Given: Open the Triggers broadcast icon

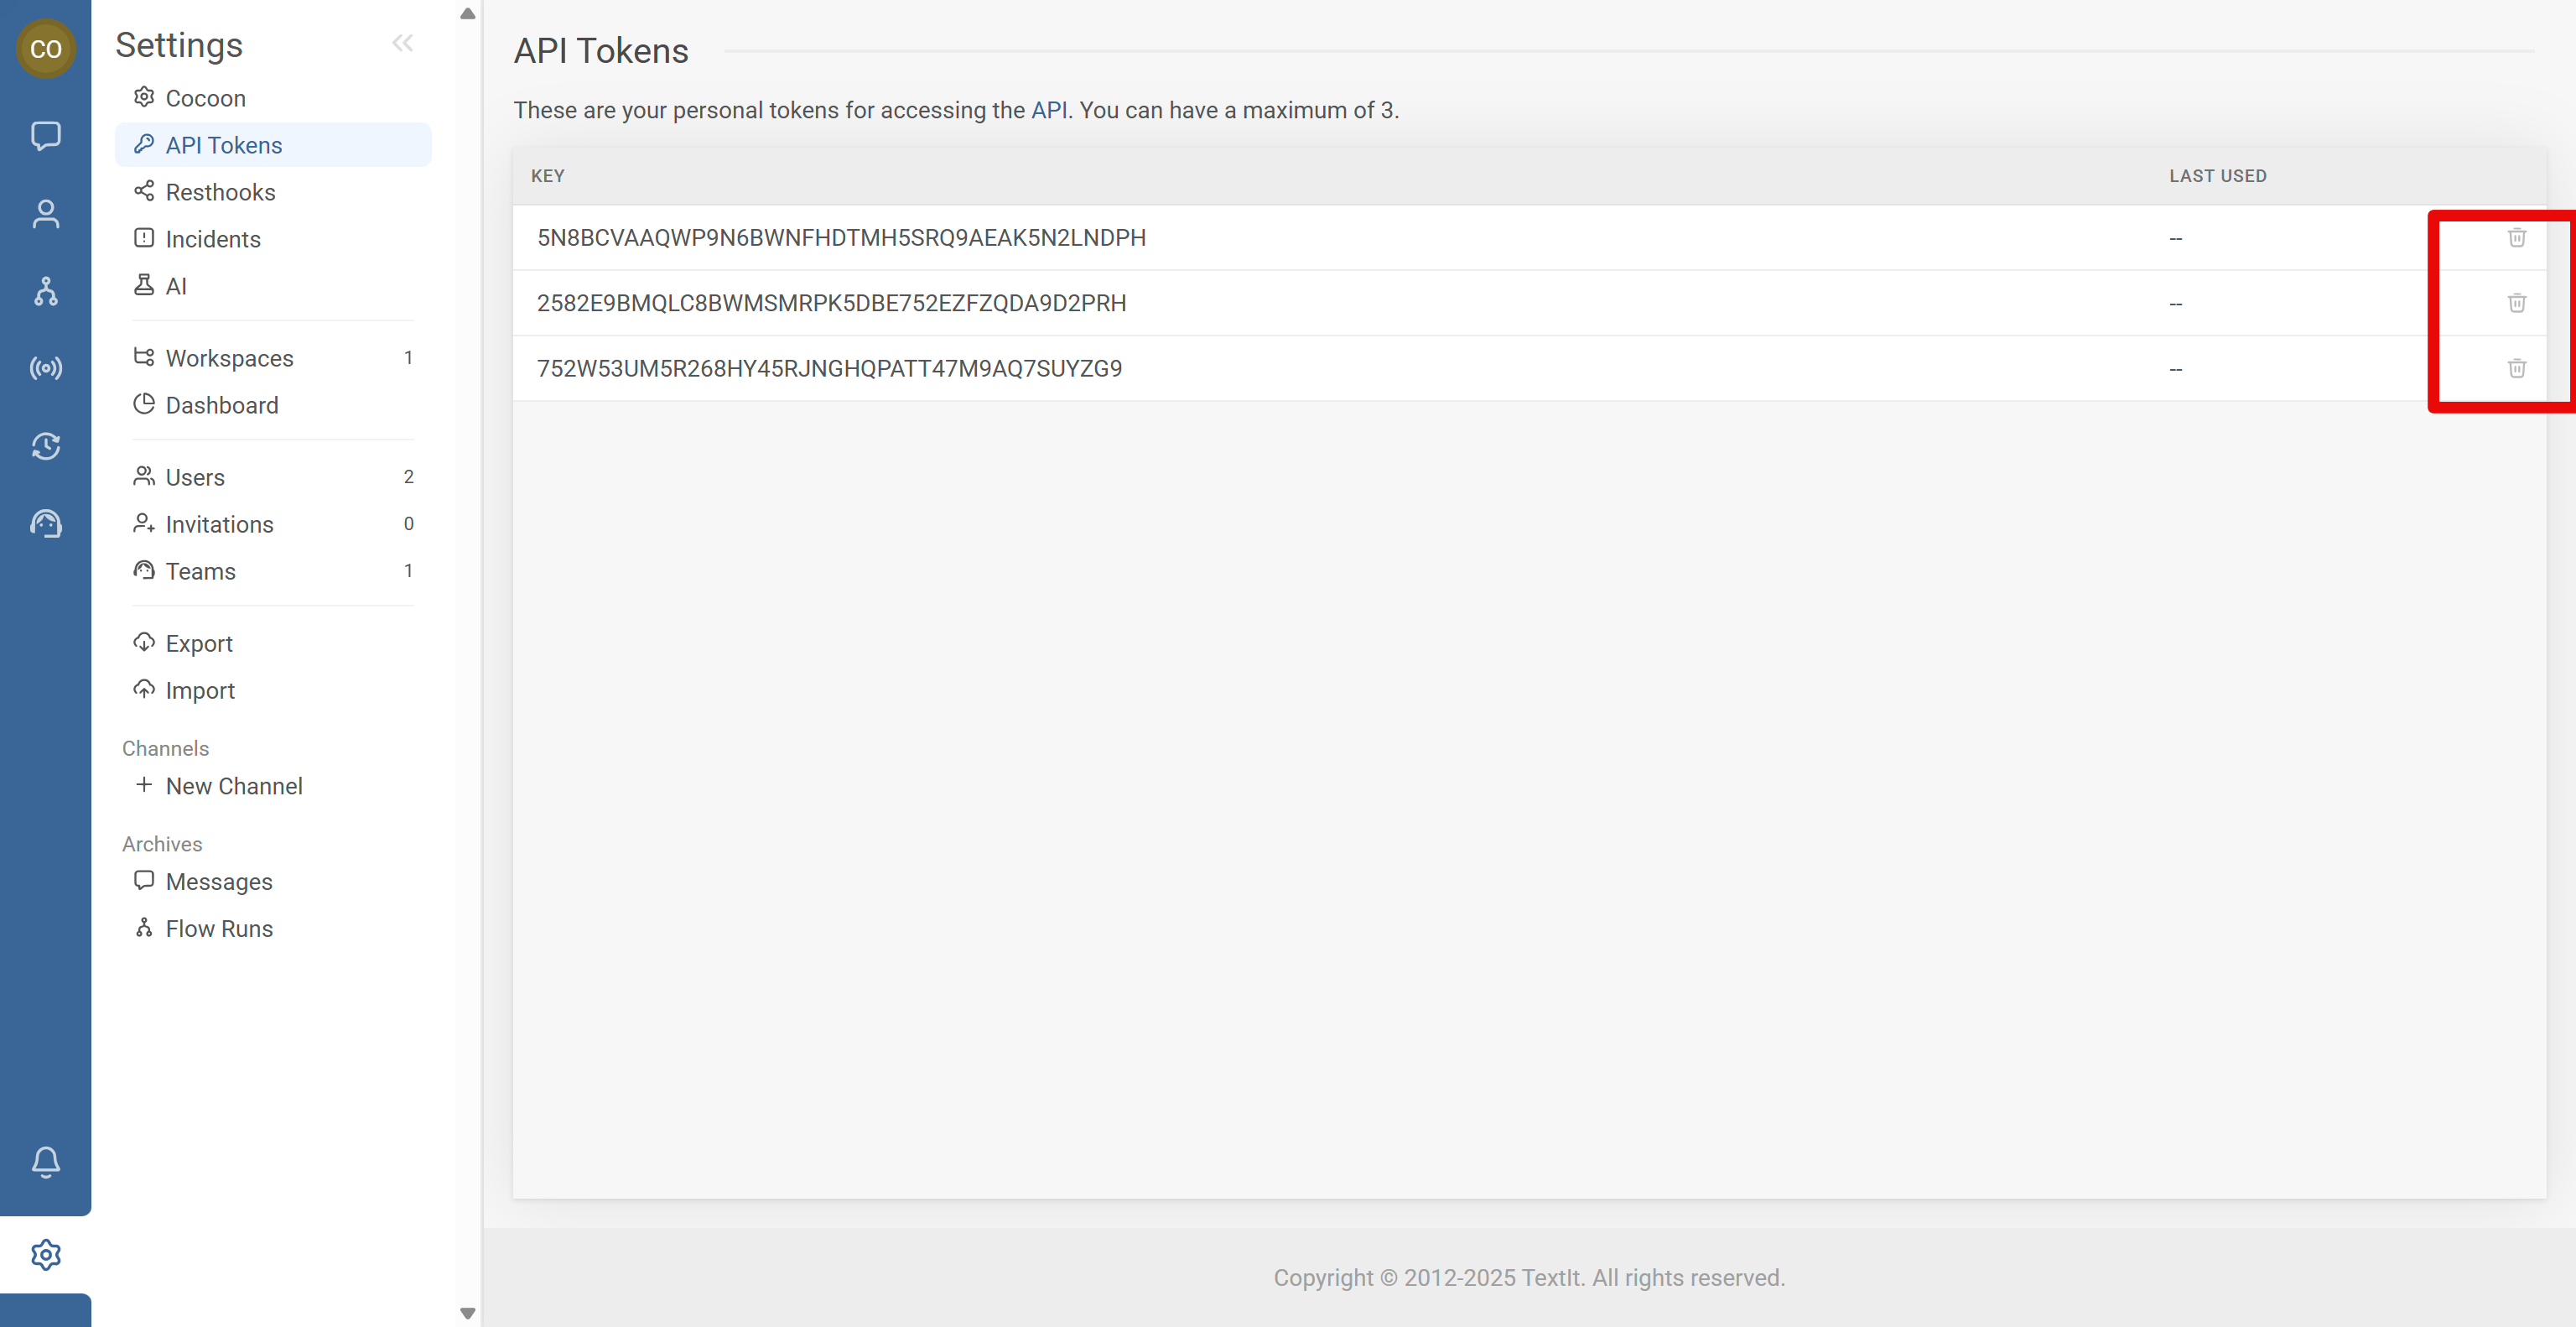Looking at the screenshot, I should pos(46,368).
